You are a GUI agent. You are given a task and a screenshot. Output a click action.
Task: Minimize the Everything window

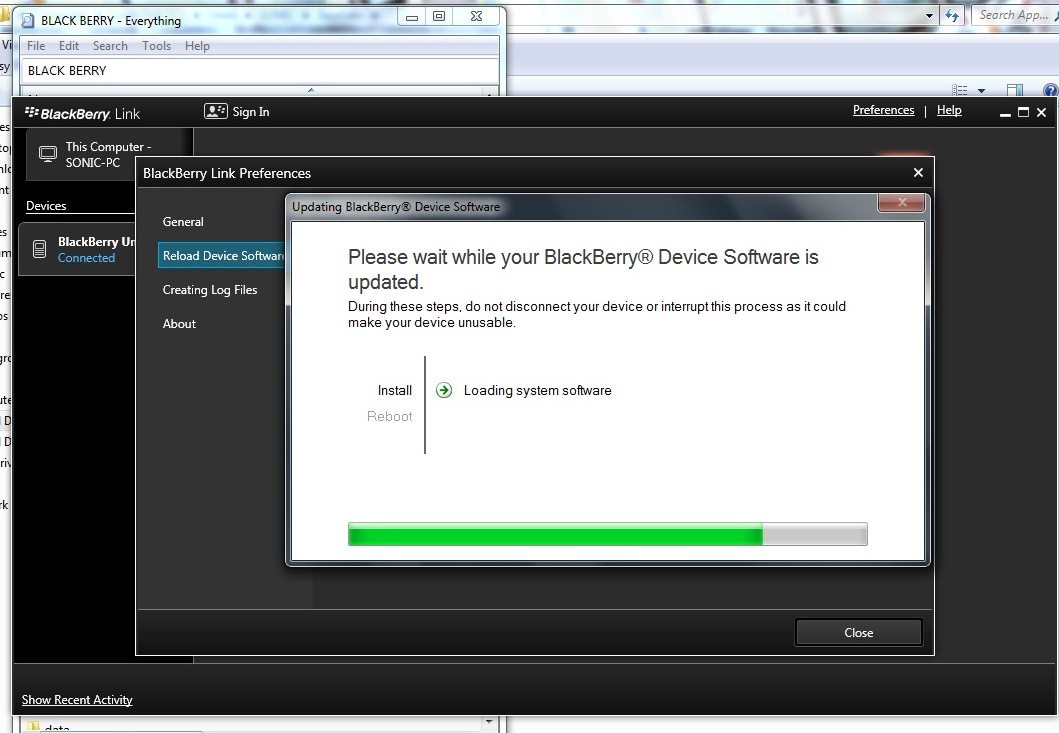411,16
